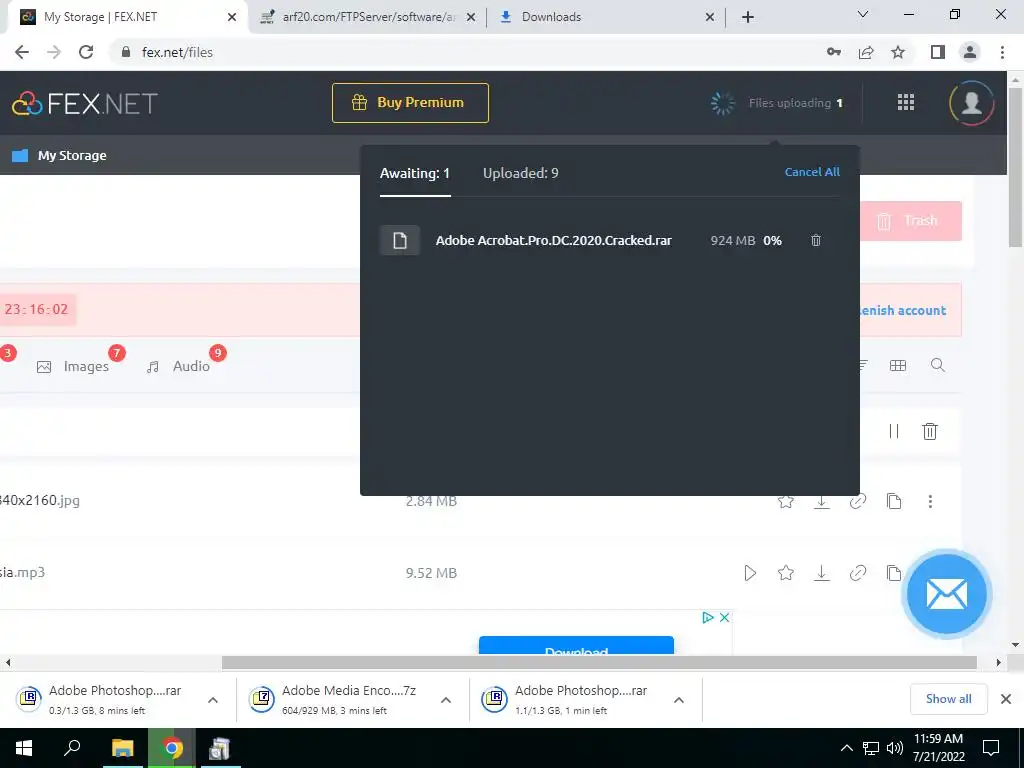Image resolution: width=1024 pixels, height=768 pixels.
Task: Open File Explorer from taskbar
Action: 122,748
